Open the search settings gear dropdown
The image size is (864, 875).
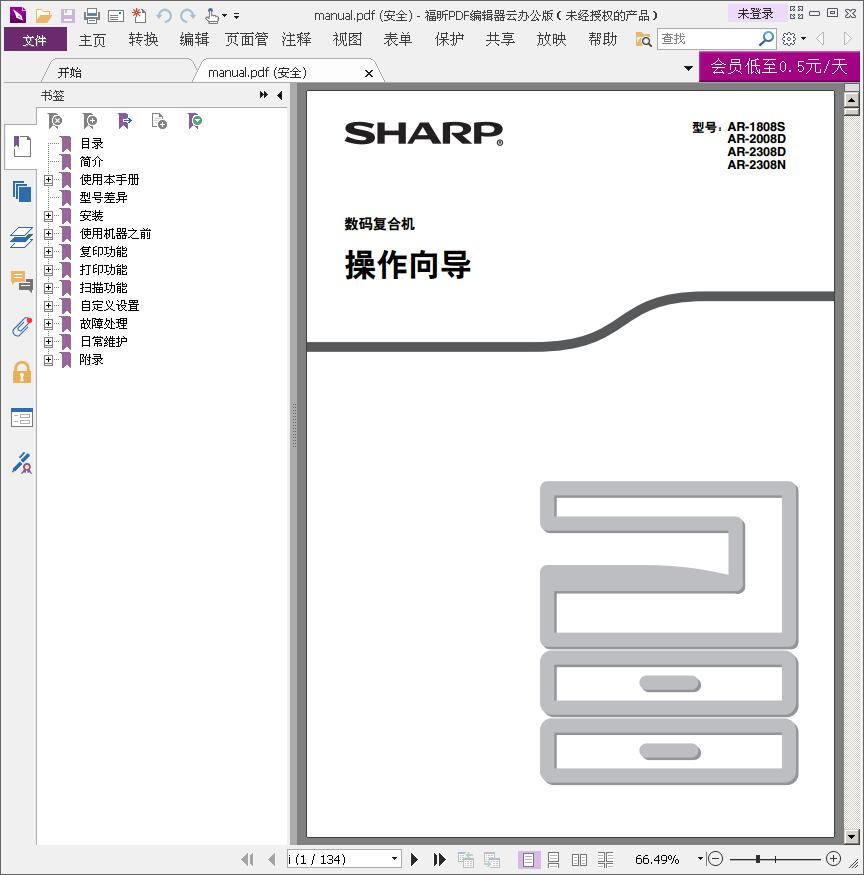coord(794,39)
